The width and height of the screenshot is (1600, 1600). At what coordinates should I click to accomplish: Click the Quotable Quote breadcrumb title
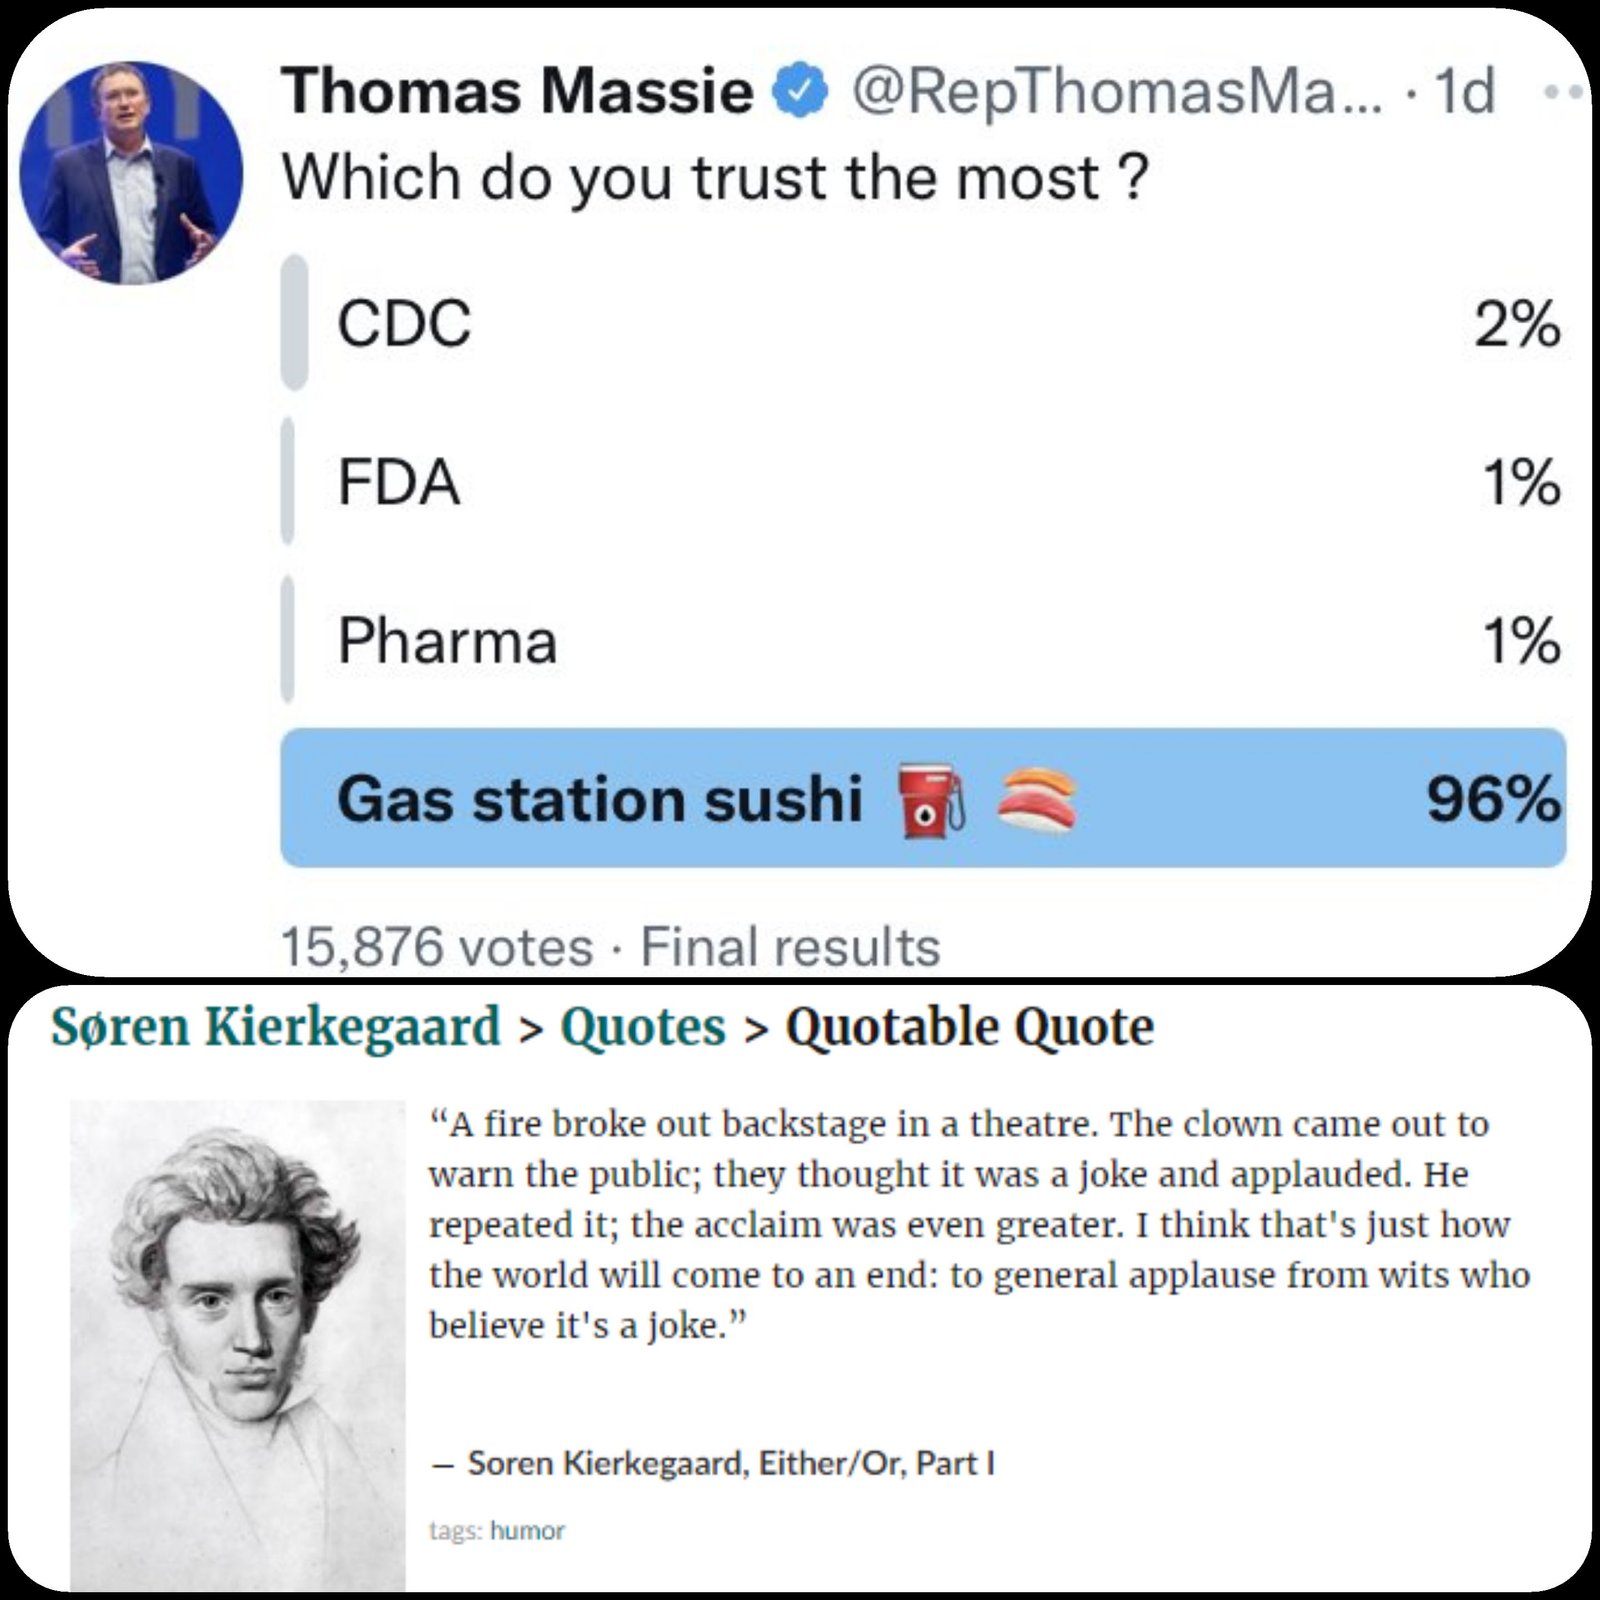point(969,1028)
